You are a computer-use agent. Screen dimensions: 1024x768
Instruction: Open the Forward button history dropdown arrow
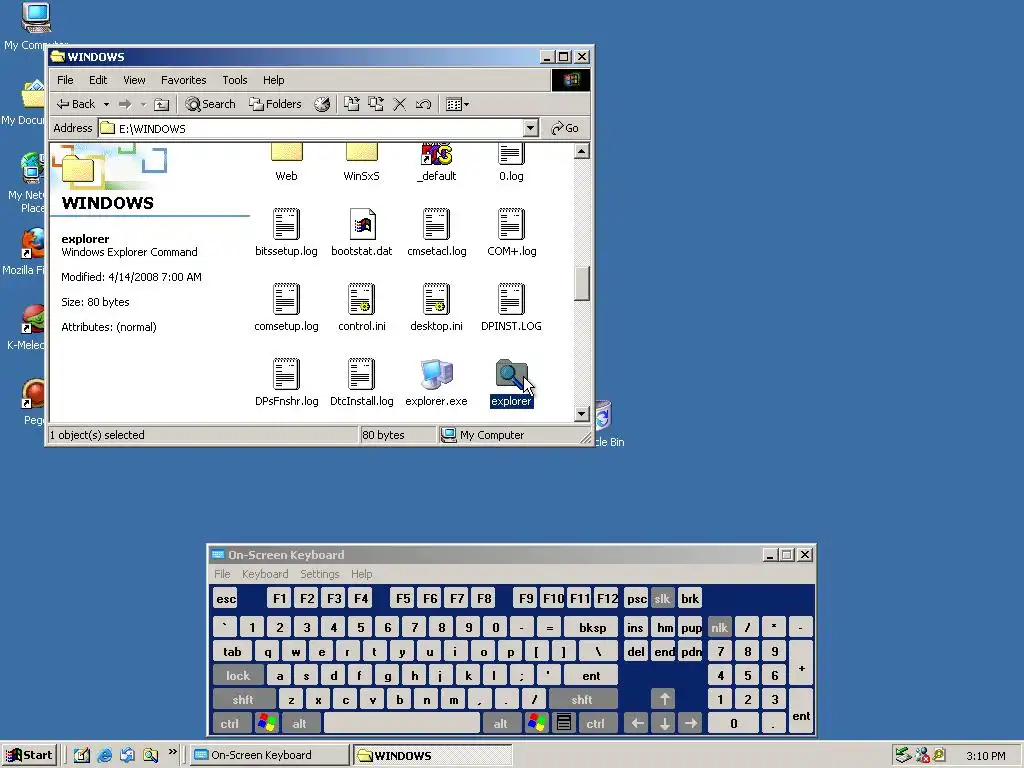pyautogui.click(x=143, y=104)
